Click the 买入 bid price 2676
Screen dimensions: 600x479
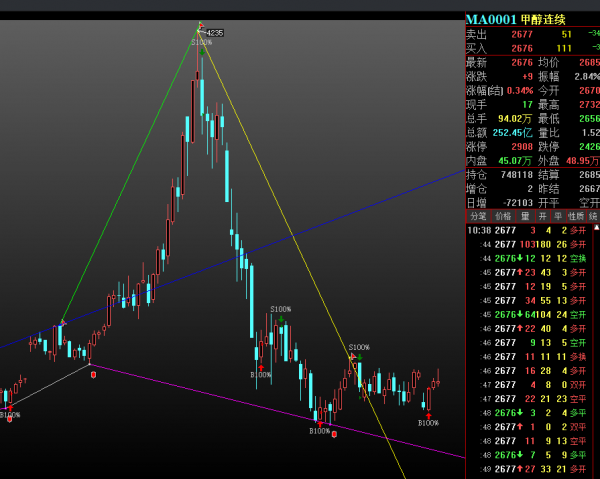pyautogui.click(x=522, y=48)
